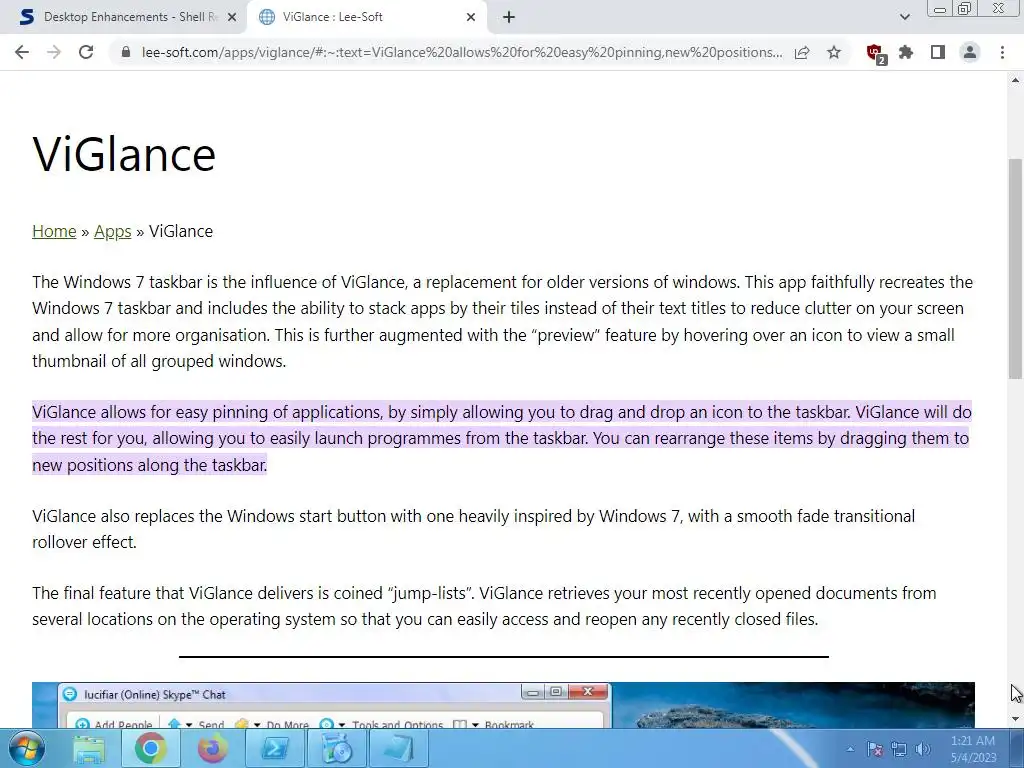This screenshot has width=1024, height=768.
Task: Go back to the previous page
Action: [x=22, y=52]
